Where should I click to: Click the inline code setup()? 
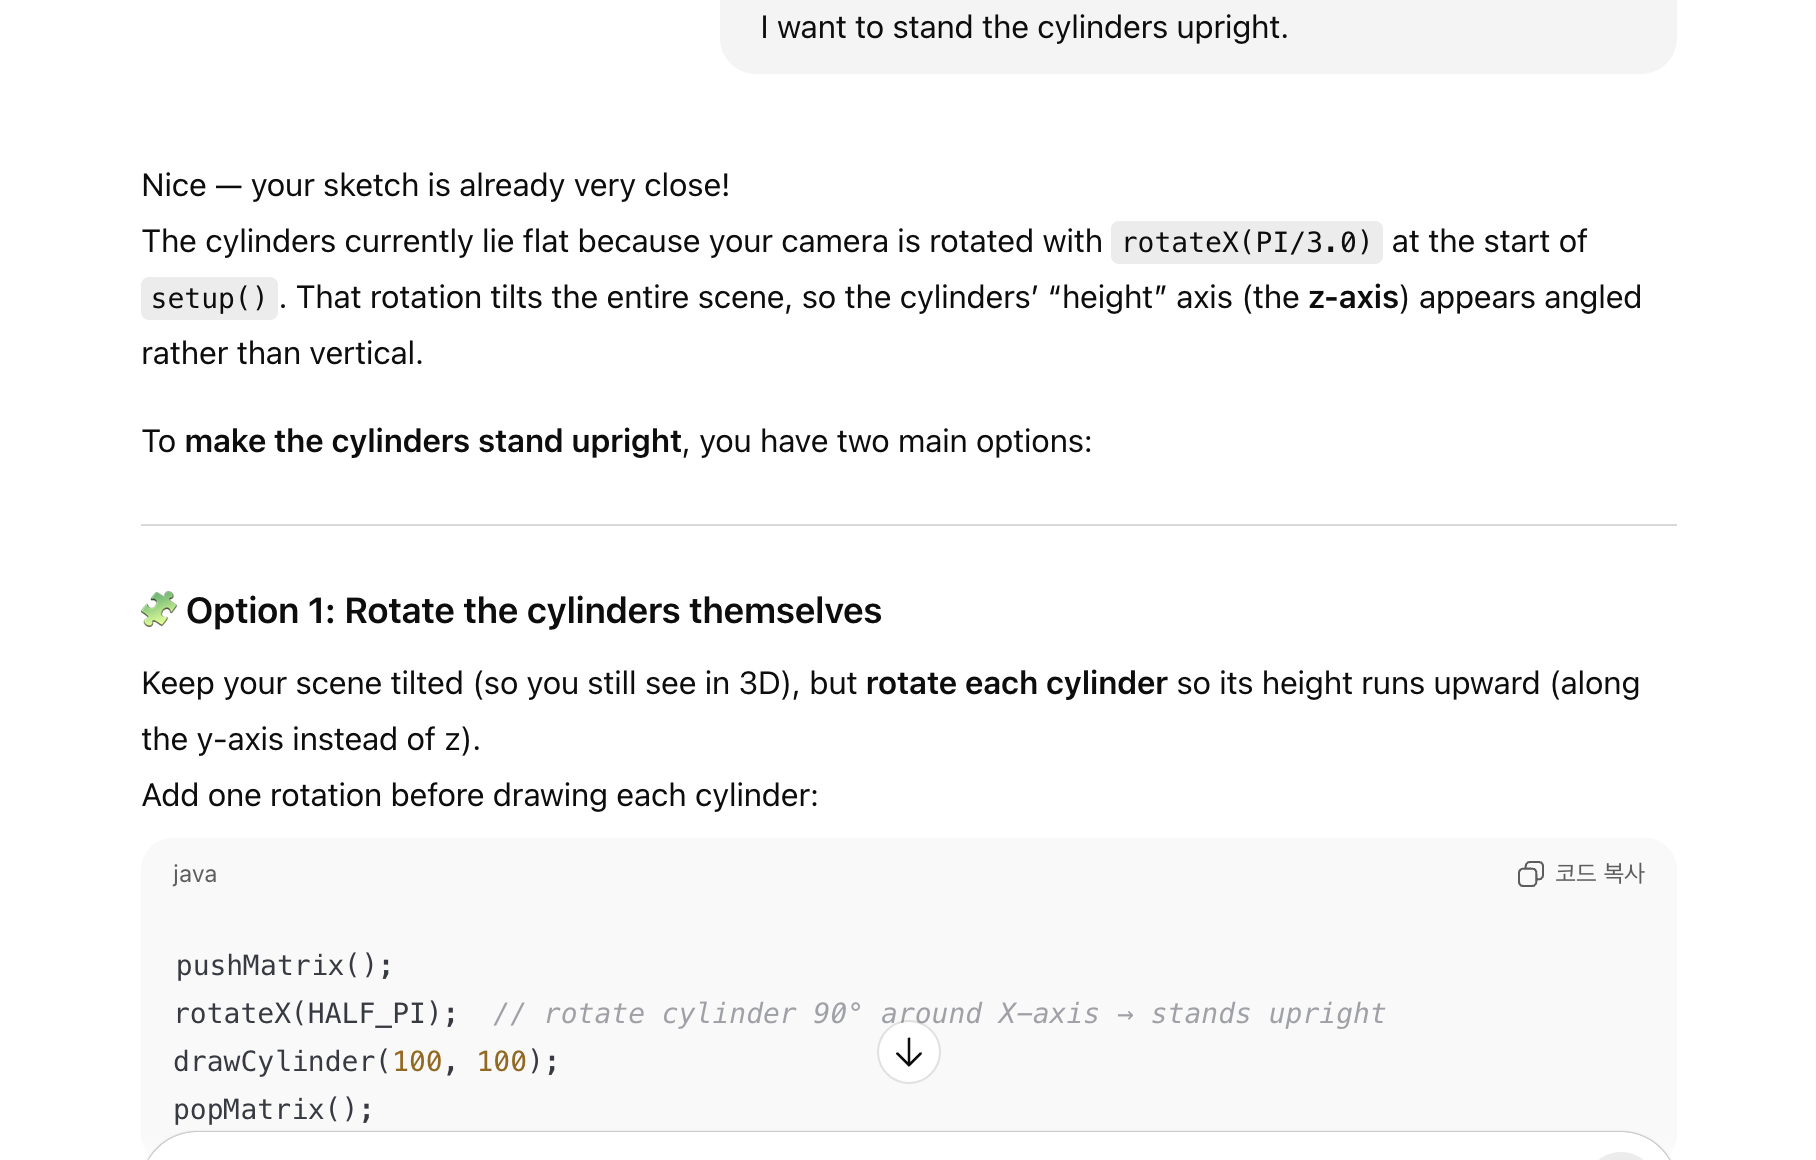click(x=209, y=298)
